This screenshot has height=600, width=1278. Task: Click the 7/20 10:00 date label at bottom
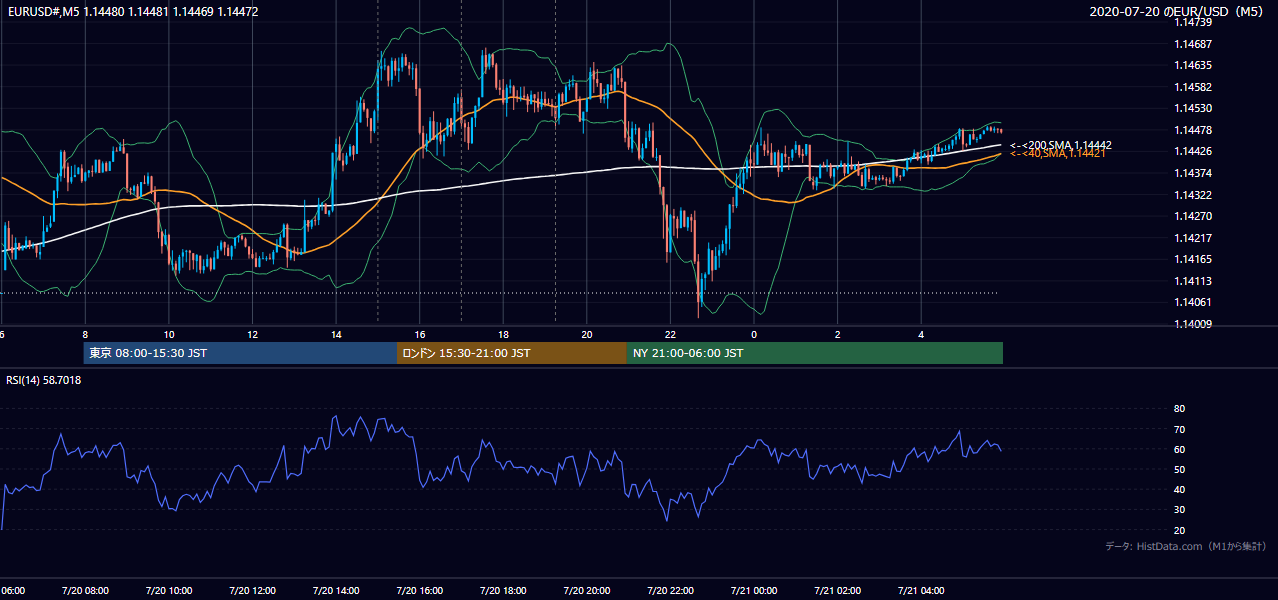pyautogui.click(x=169, y=591)
